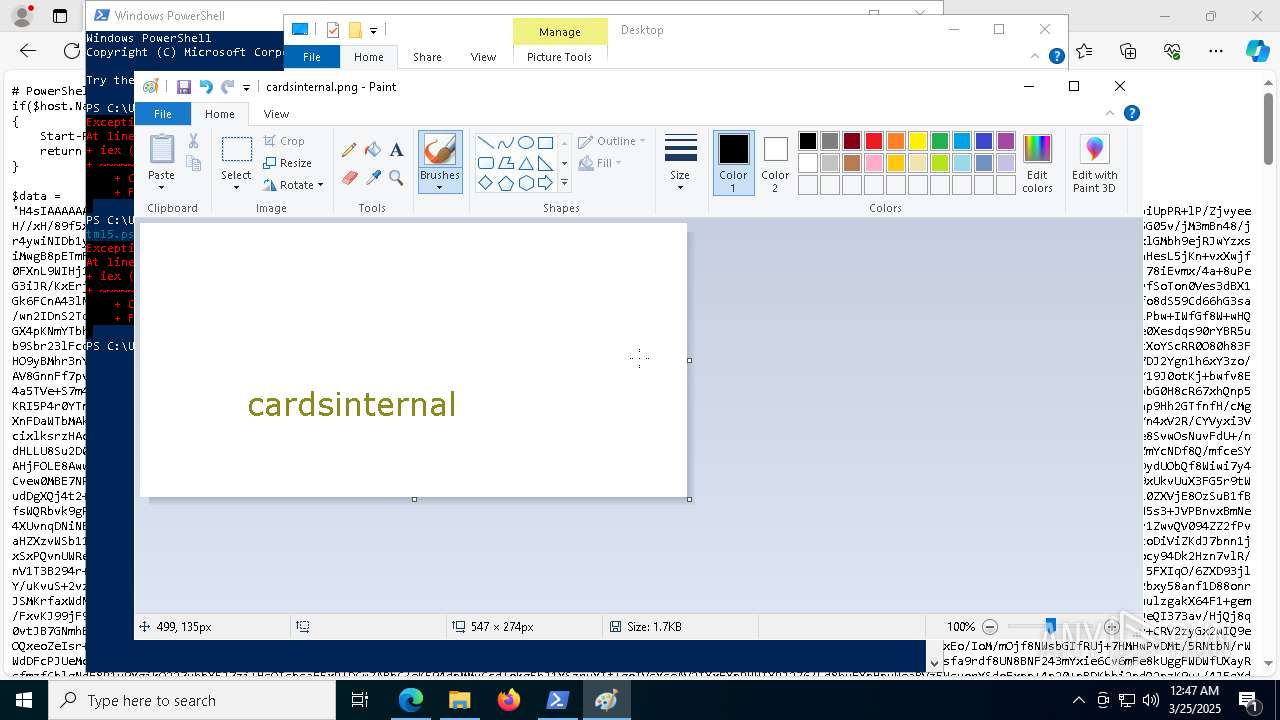Switch to the Paint Home tab
This screenshot has height=720, width=1280.
220,114
